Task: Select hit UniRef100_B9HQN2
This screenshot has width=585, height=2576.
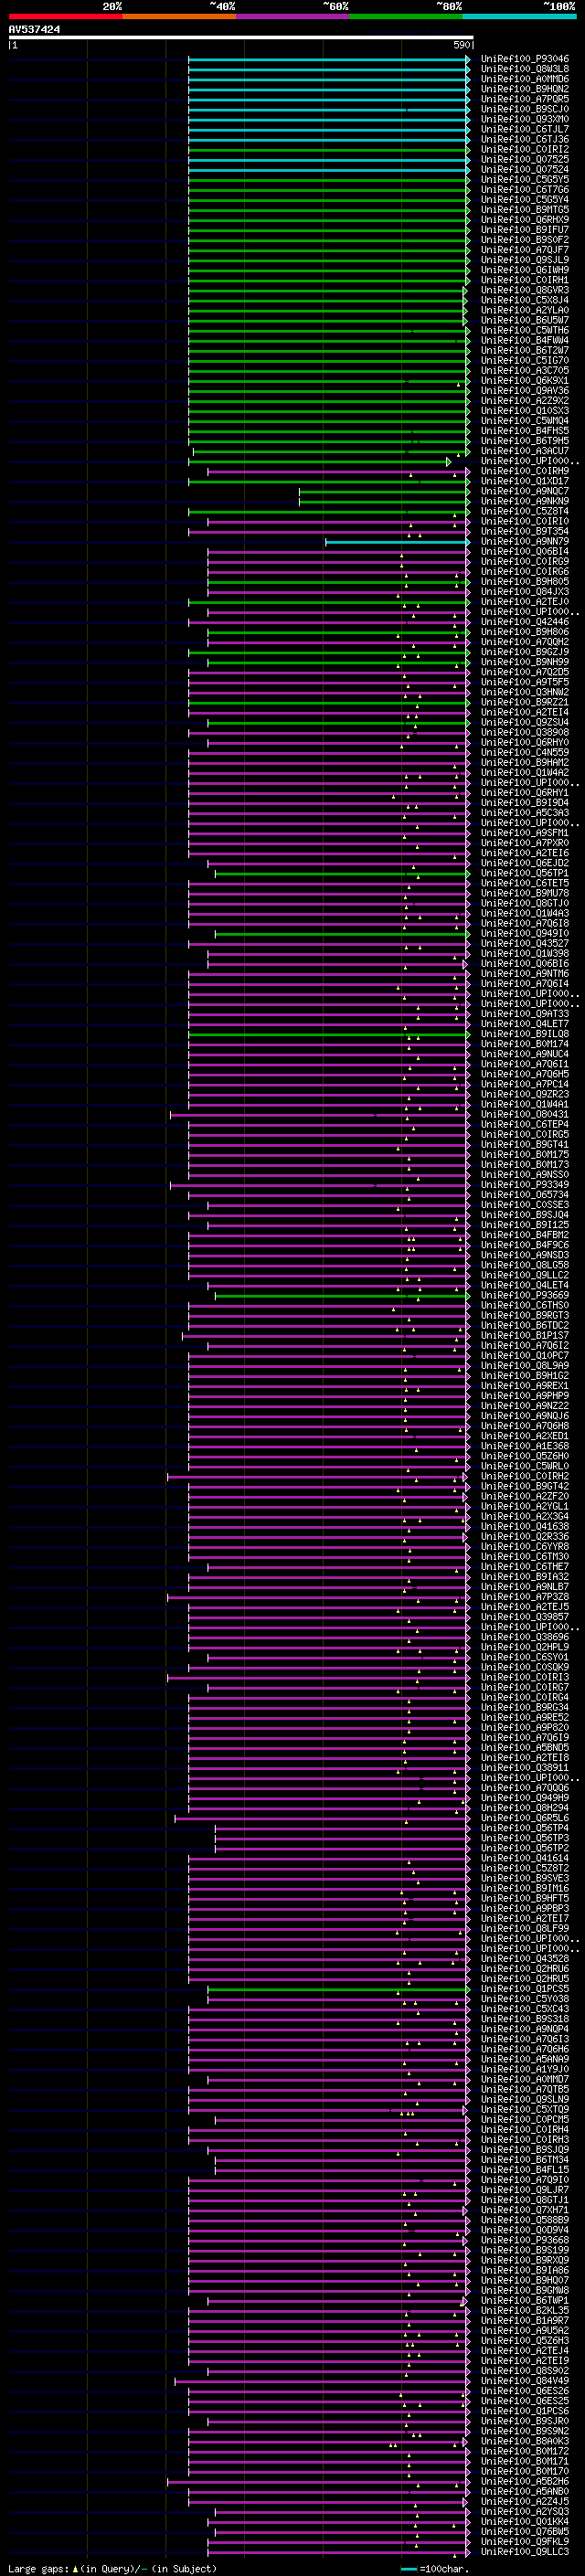Action: coord(525,89)
